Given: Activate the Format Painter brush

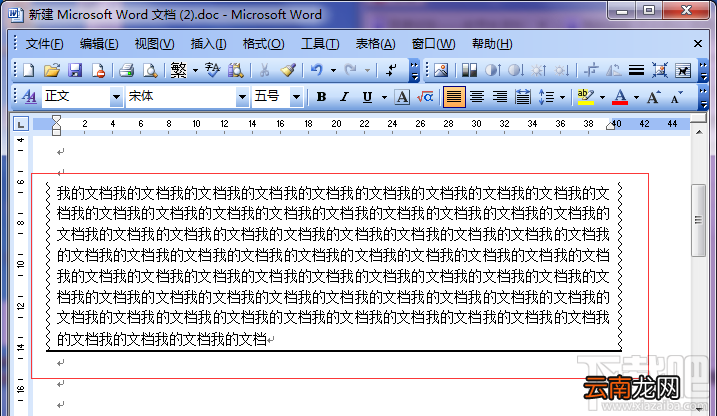Looking at the screenshot, I should [288, 70].
